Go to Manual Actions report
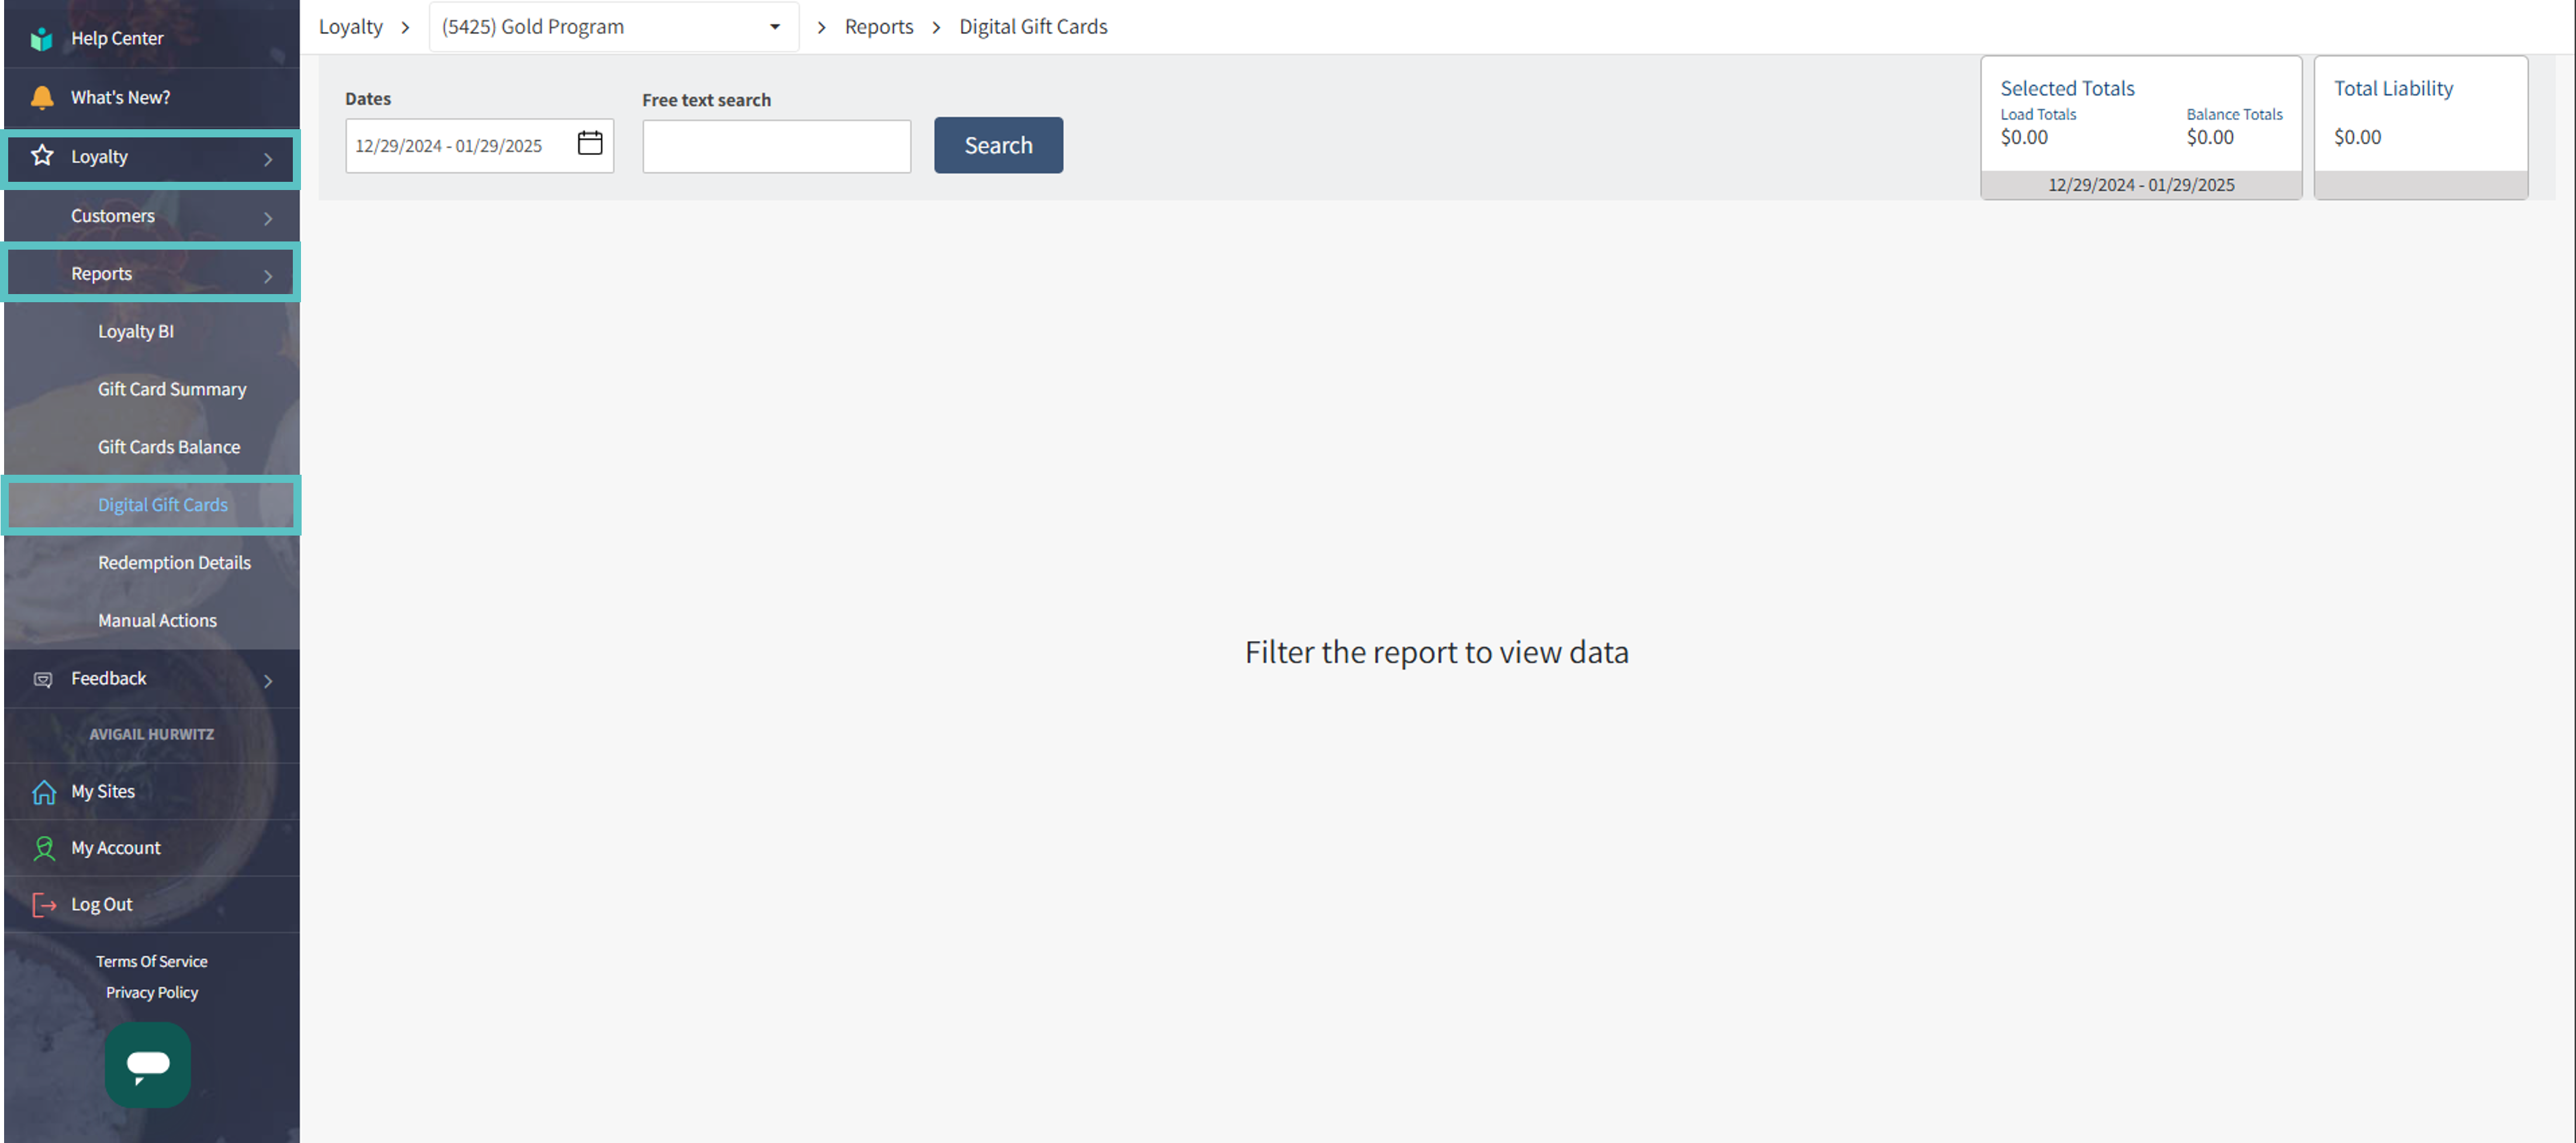The width and height of the screenshot is (2576, 1143). [x=157, y=620]
